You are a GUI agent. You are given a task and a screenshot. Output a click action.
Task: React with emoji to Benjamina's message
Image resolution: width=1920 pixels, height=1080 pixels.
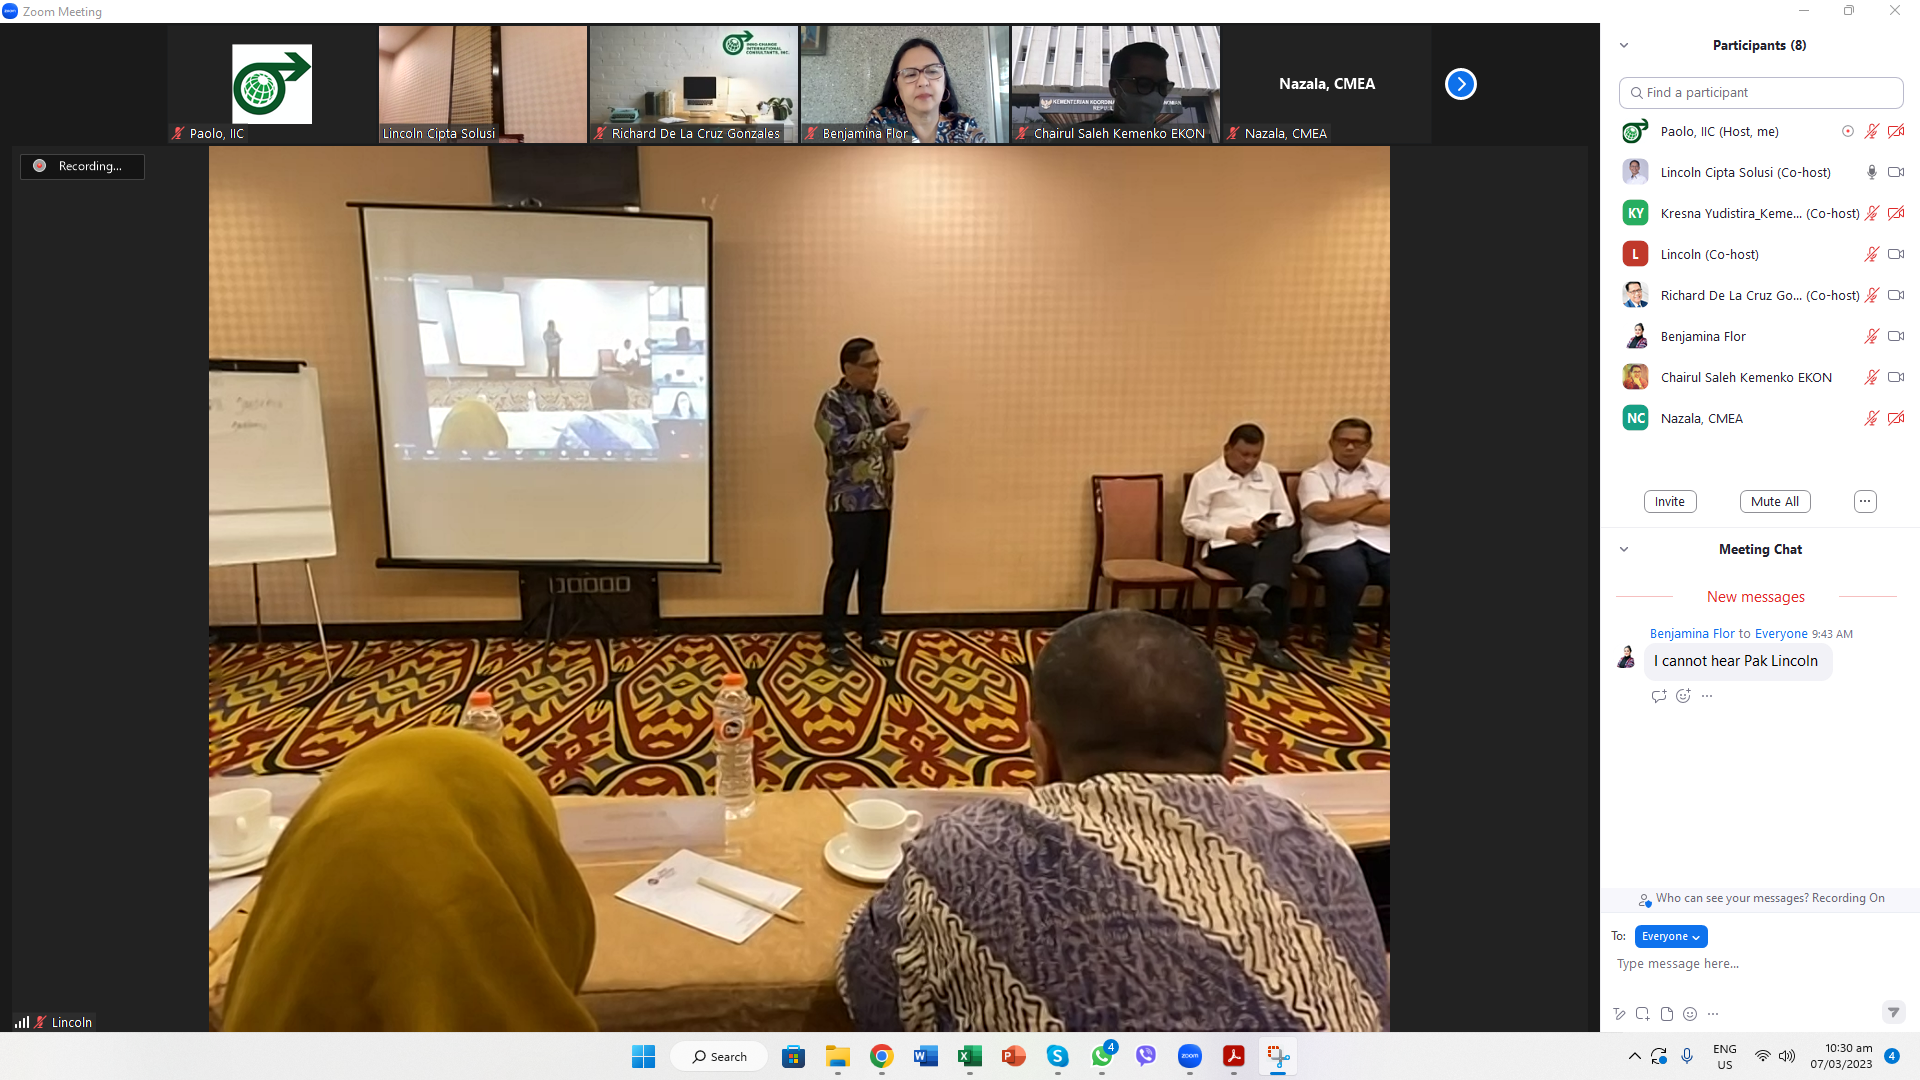[x=1683, y=696]
